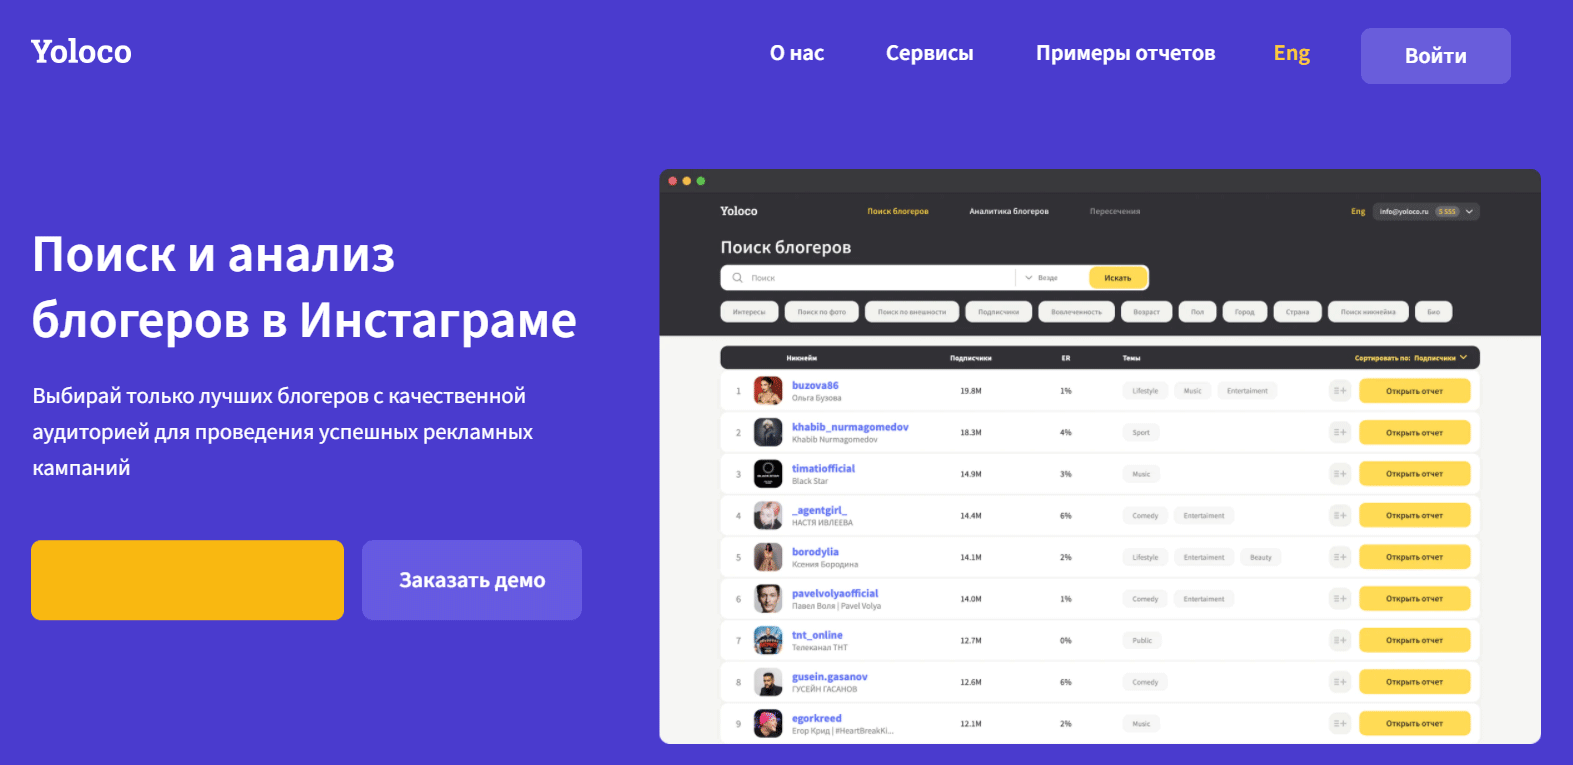Open the Био filter
This screenshot has height=765, width=1573.
tap(1433, 312)
